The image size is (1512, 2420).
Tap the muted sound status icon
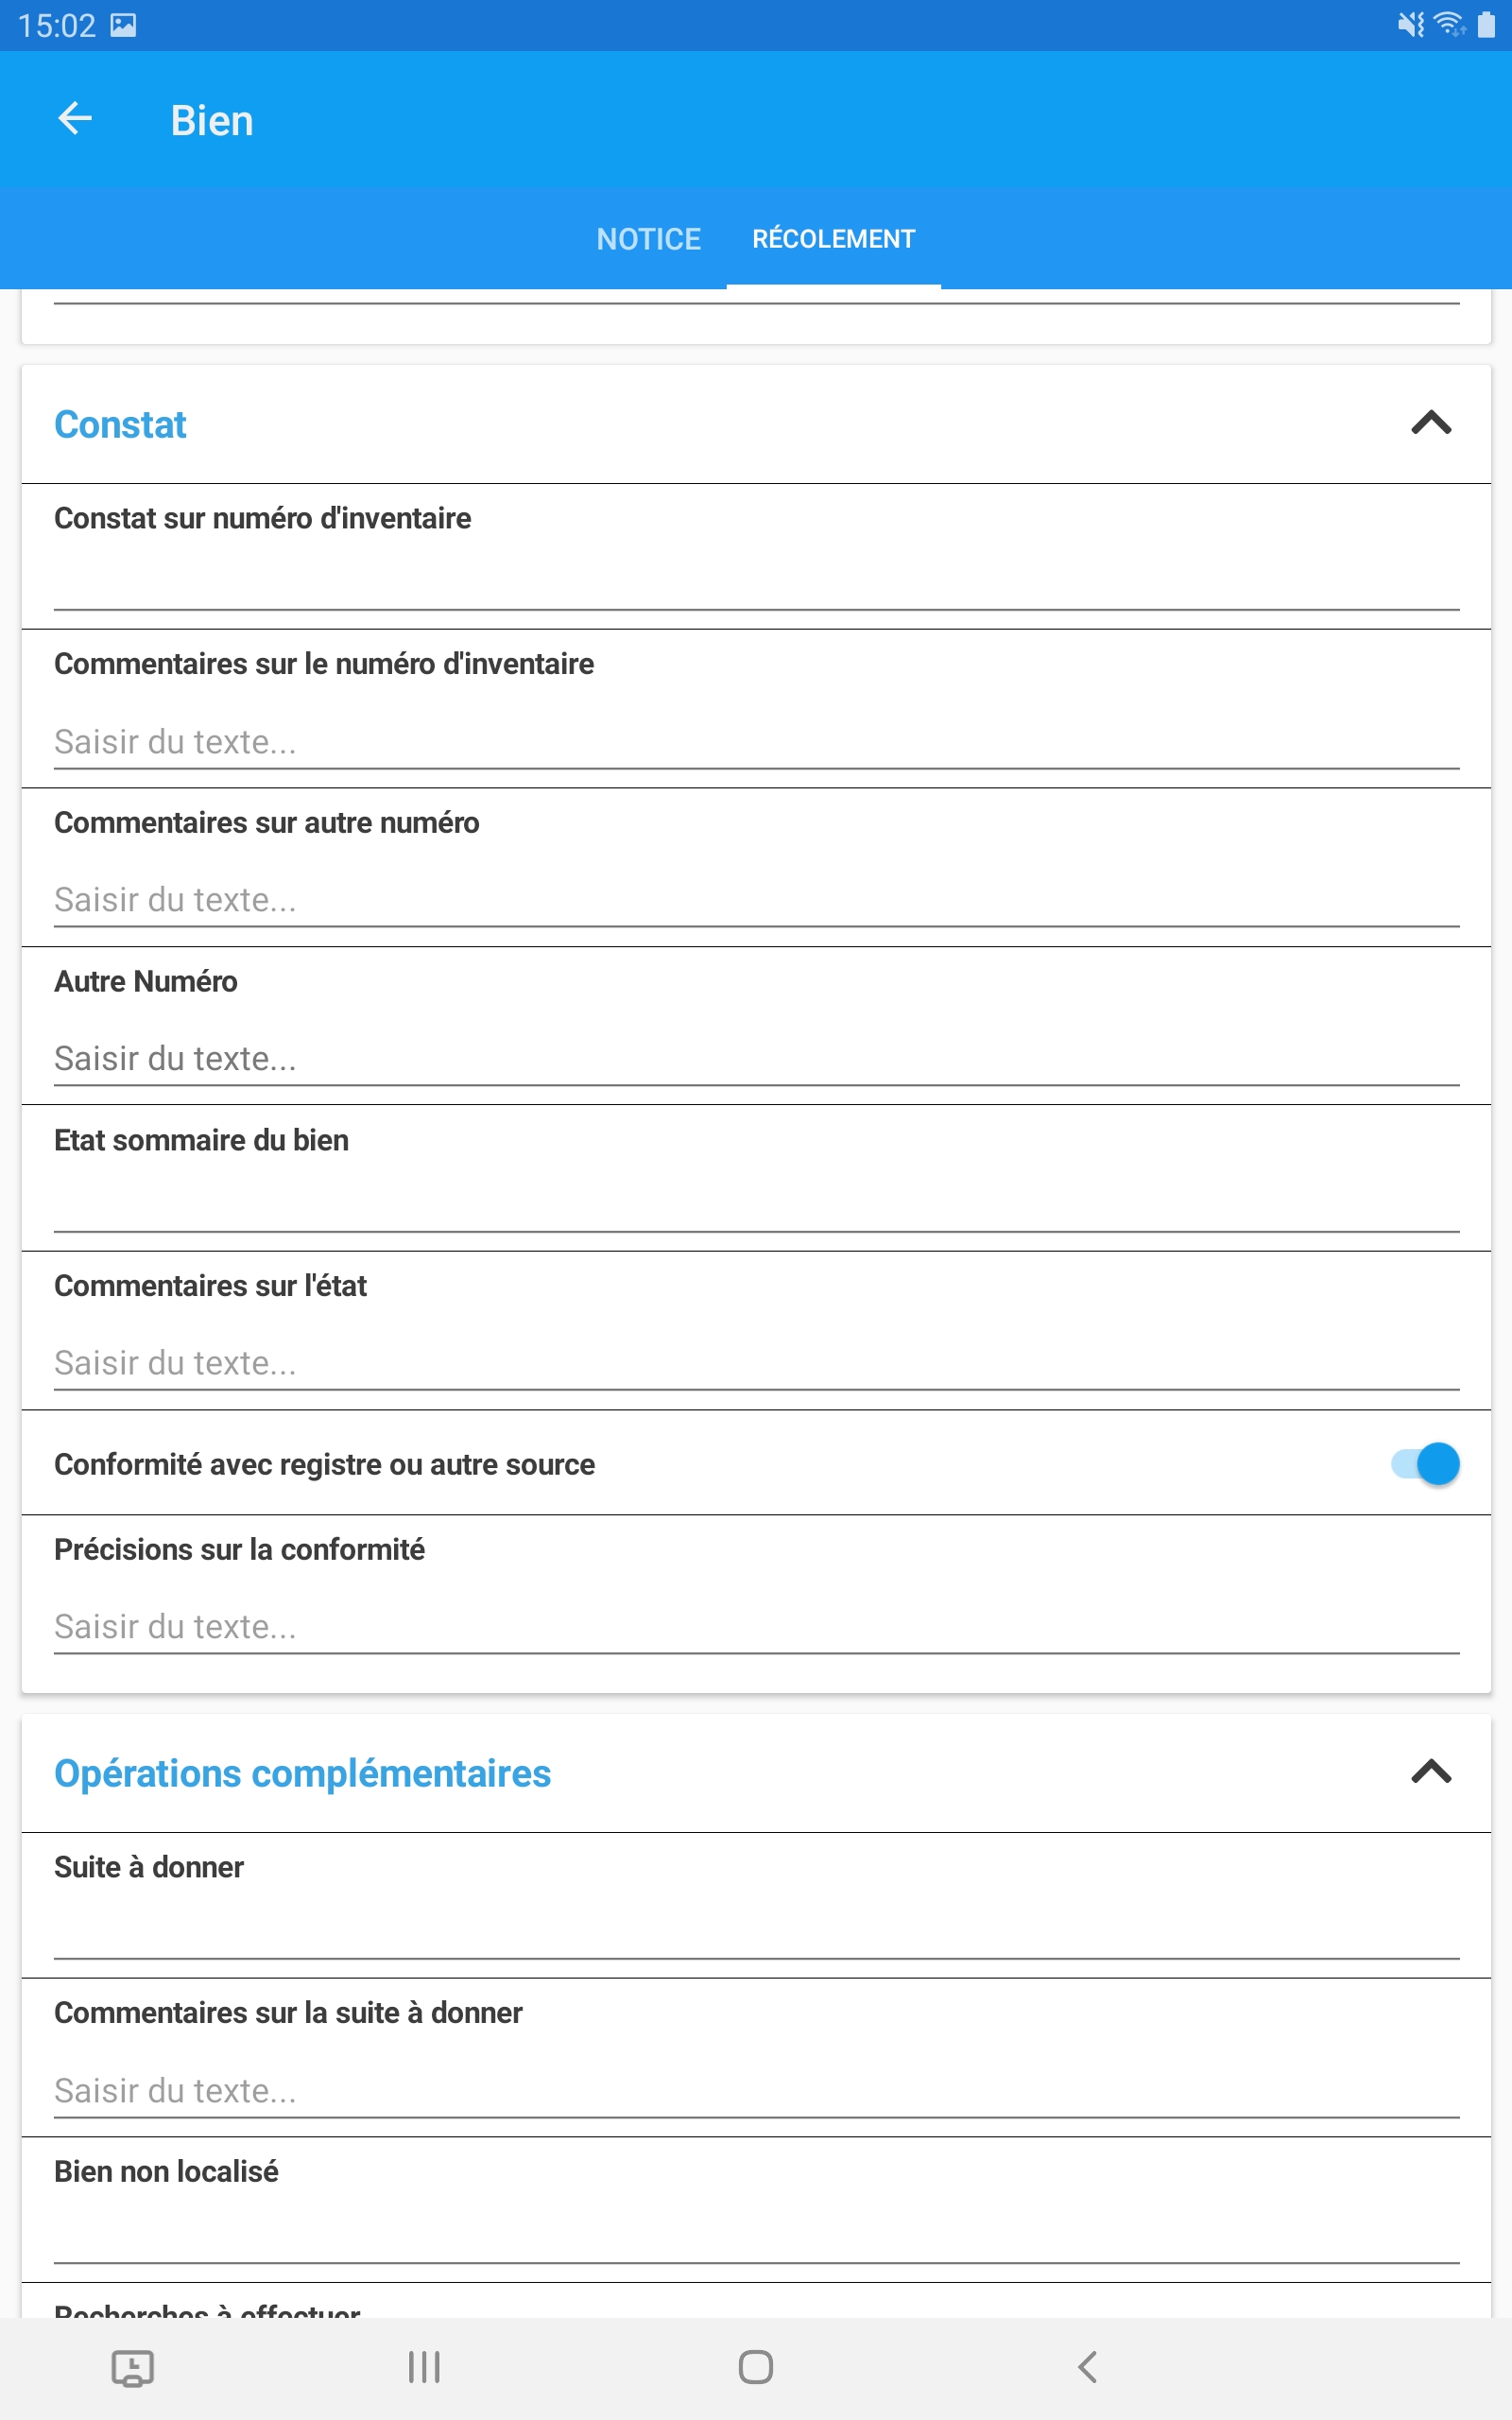click(1410, 24)
